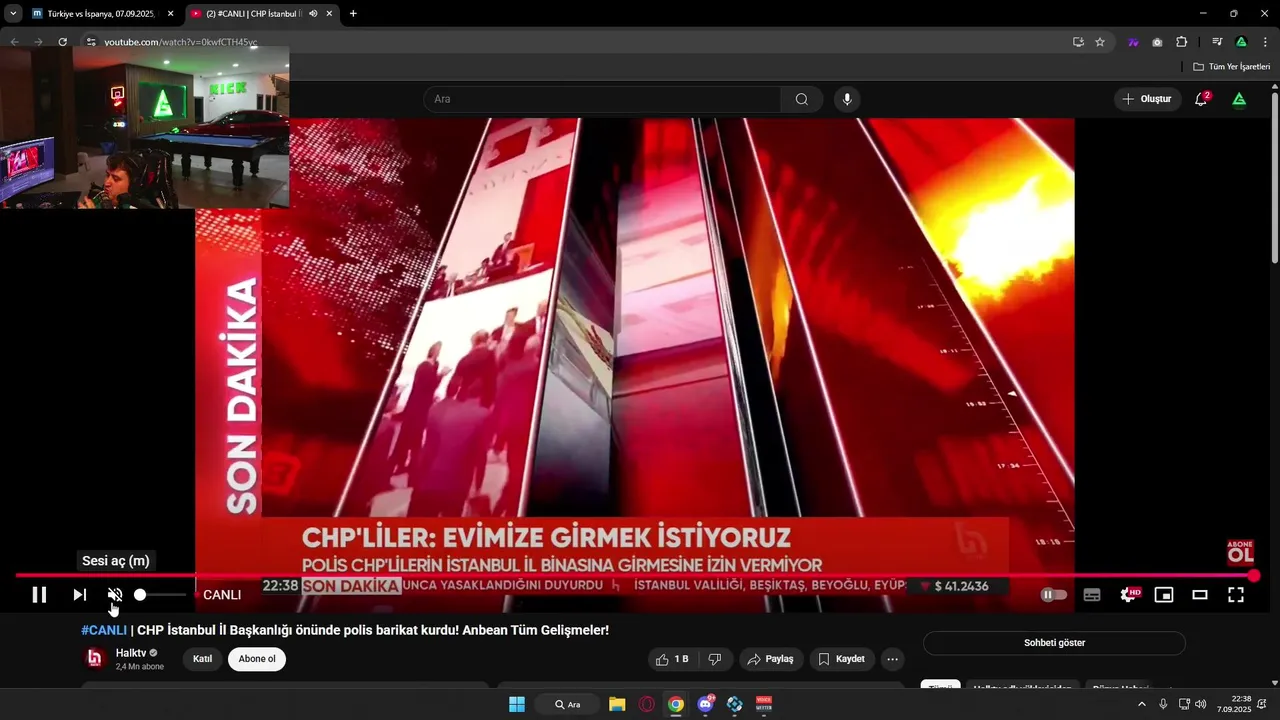Click the YouTube search magnifier button
This screenshot has height=720, width=1280.
pyautogui.click(x=802, y=99)
